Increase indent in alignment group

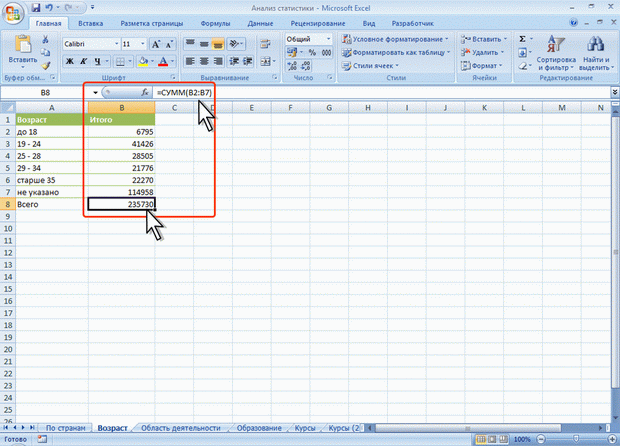coord(248,61)
